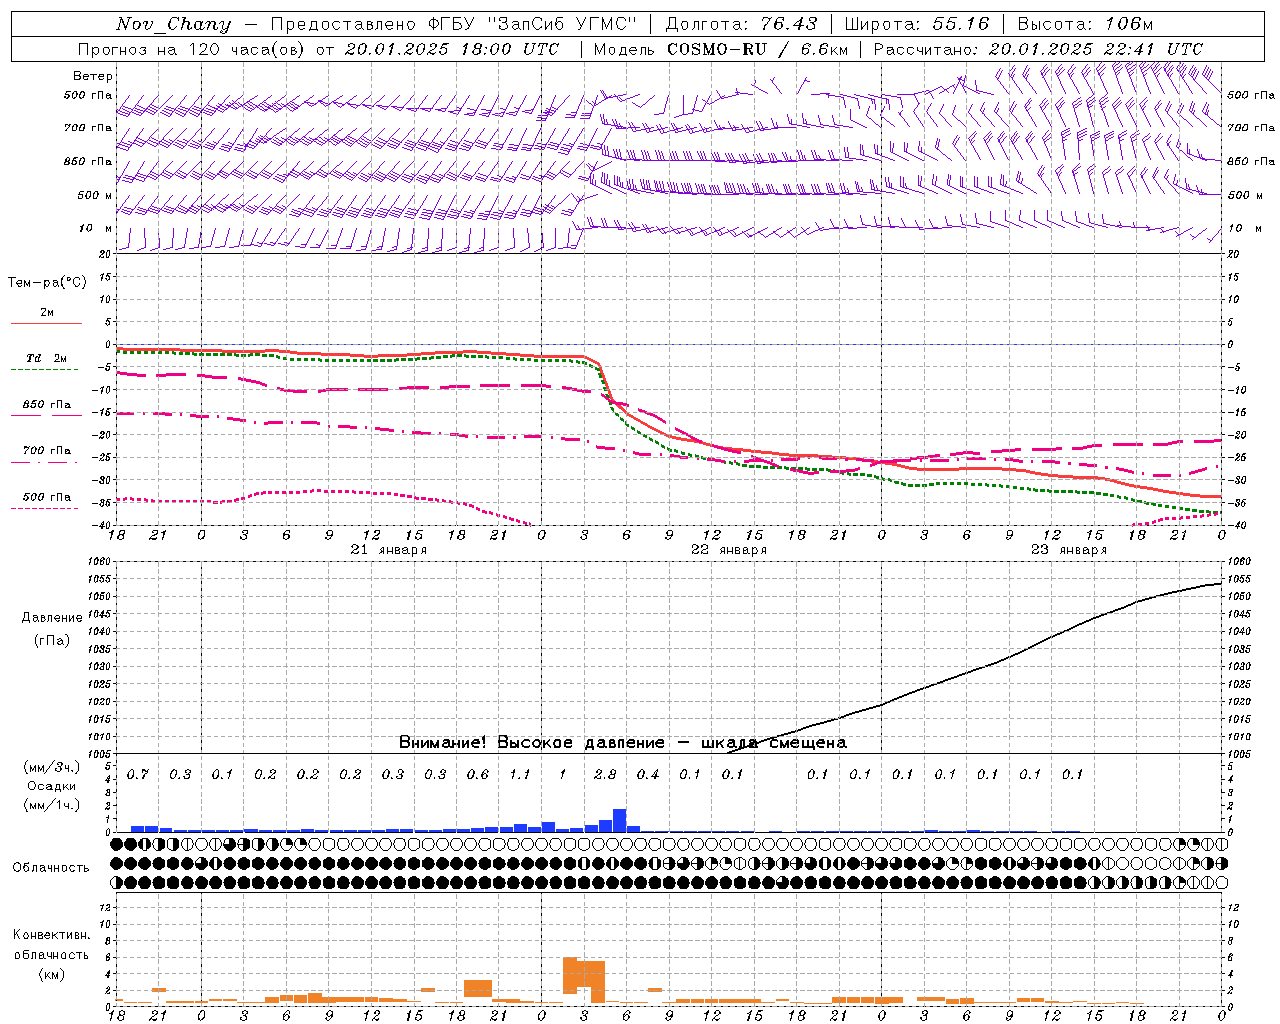This screenshot has height=1024, width=1280.
Task: Click the 'Долгота: 76.43' longitude value
Action: [741, 24]
